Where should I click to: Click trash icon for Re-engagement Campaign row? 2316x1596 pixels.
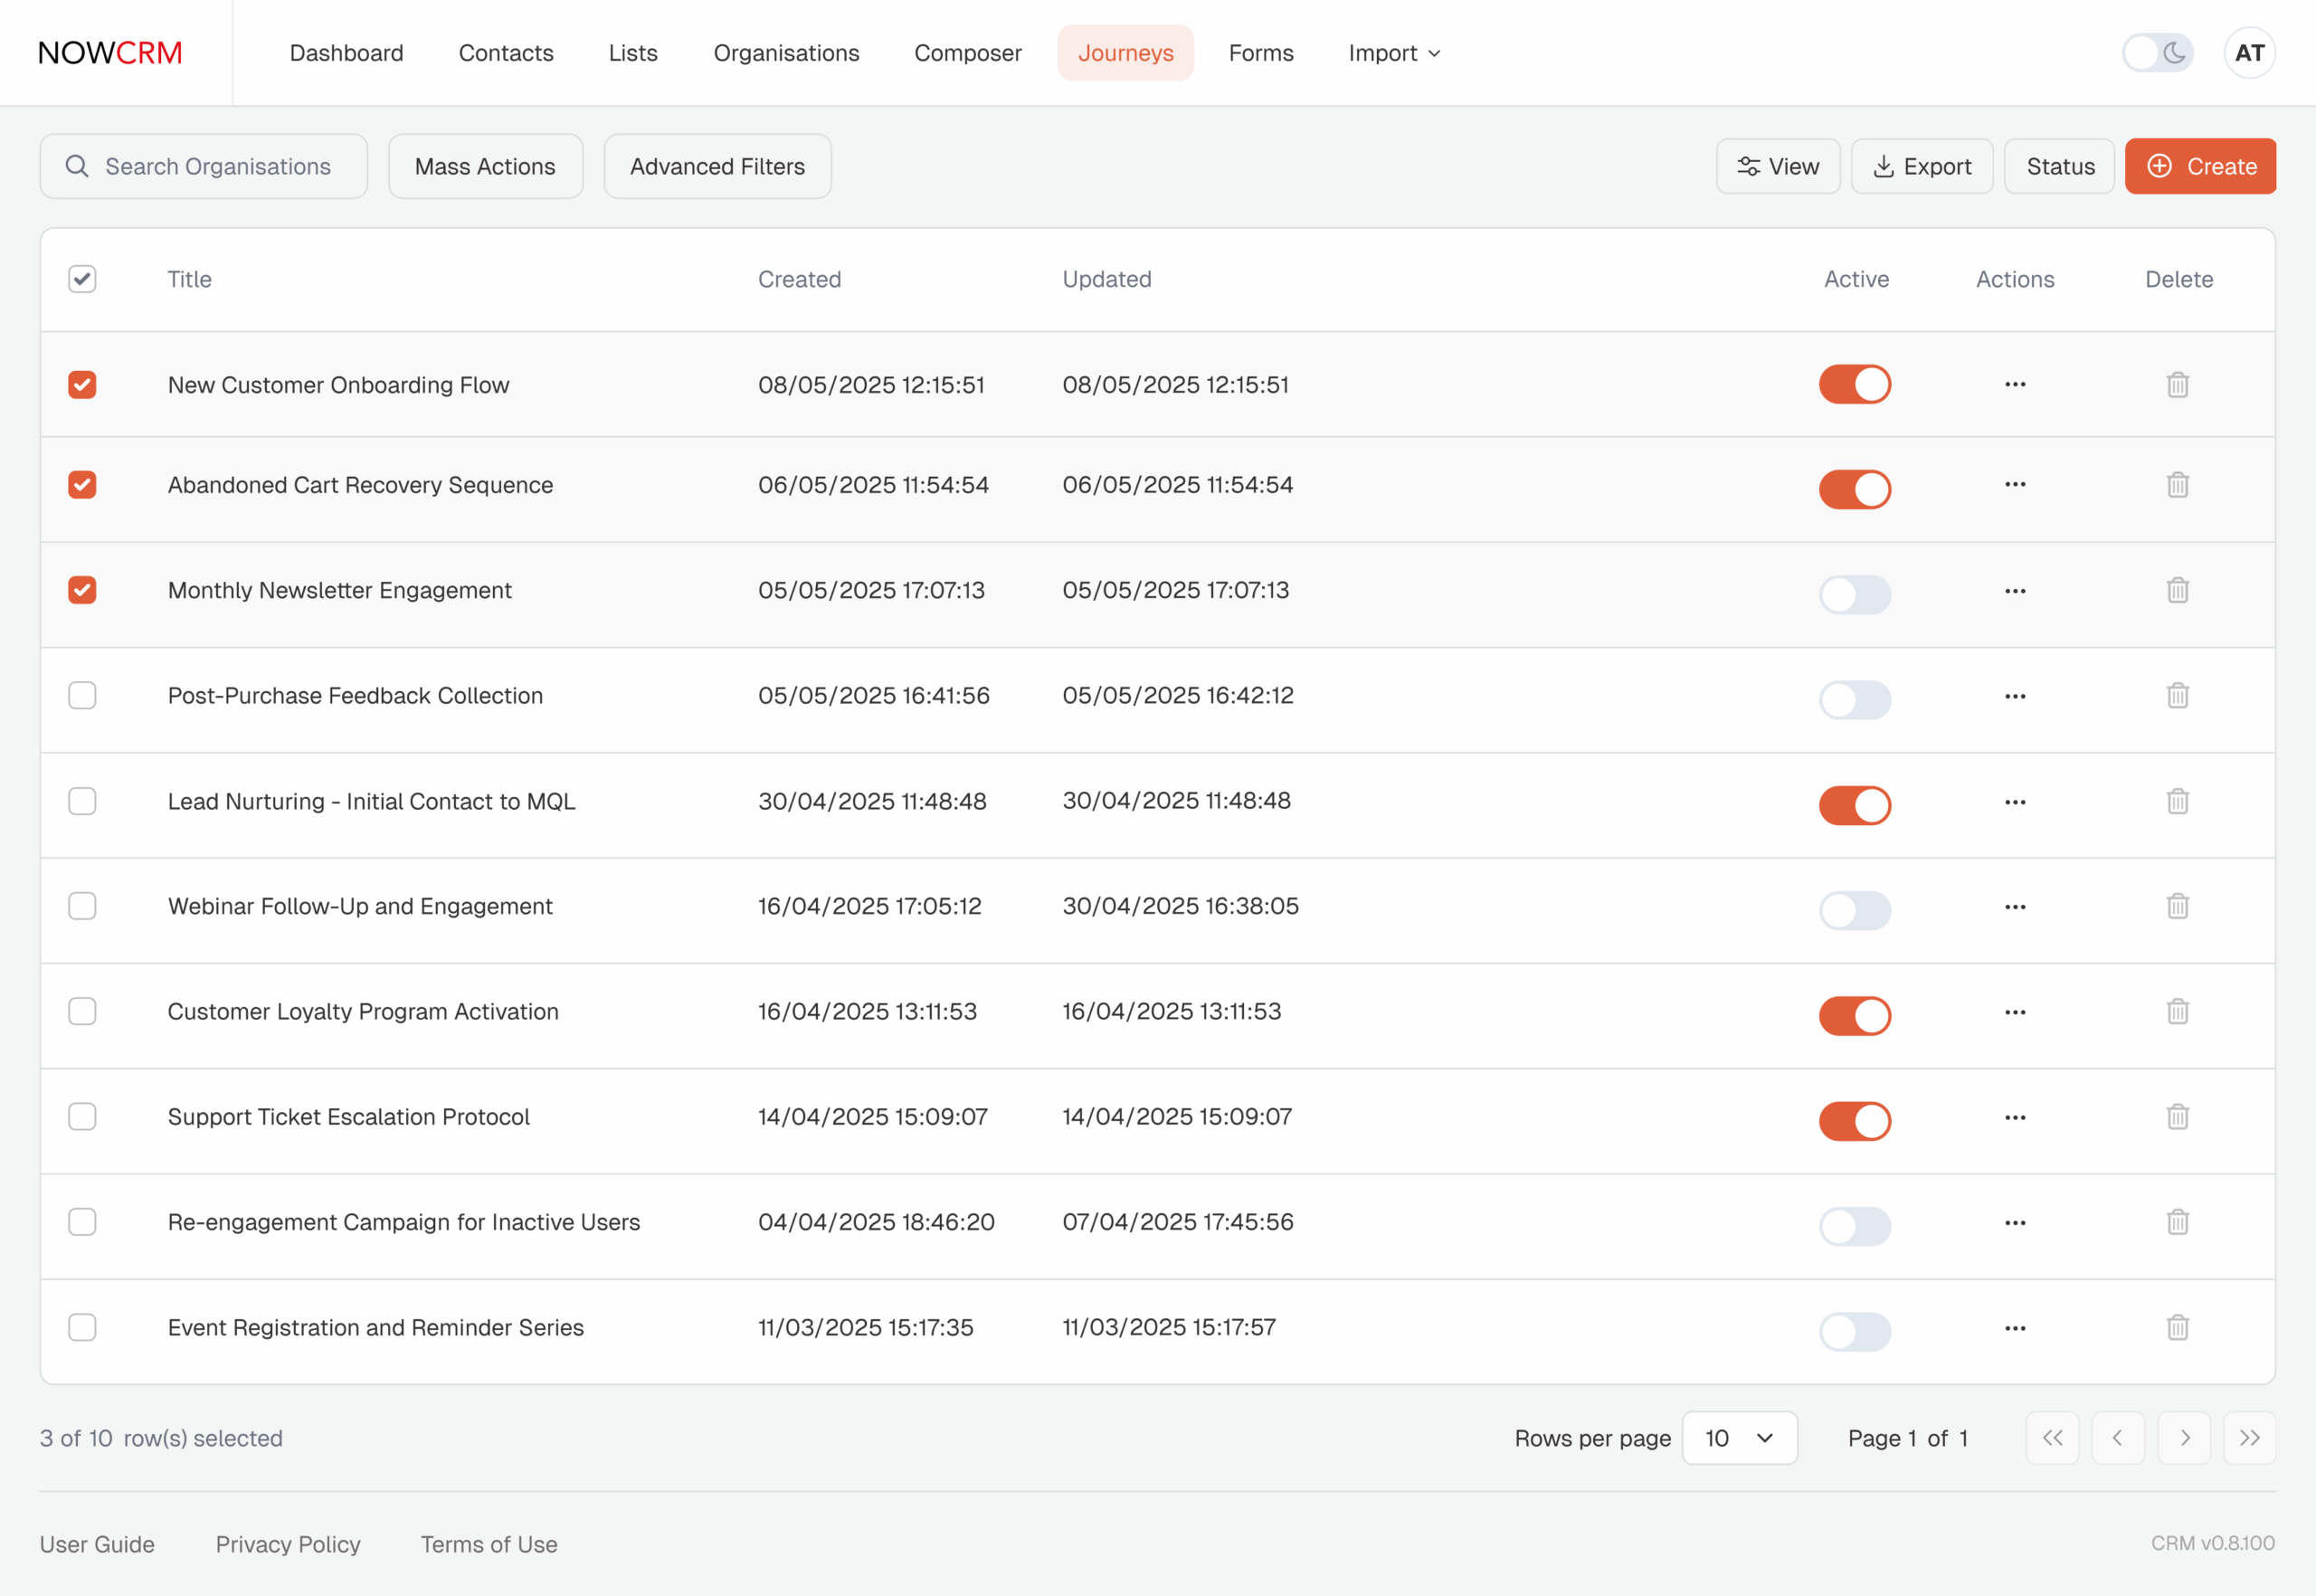coord(2177,1222)
